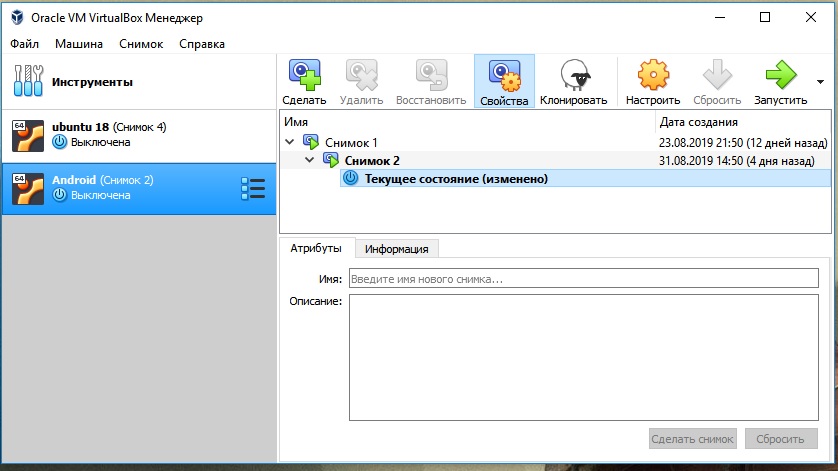Screen dimensions: 838x471
Task: Select Текущее состояние (изменено) row
Action: pyautogui.click(x=585, y=178)
